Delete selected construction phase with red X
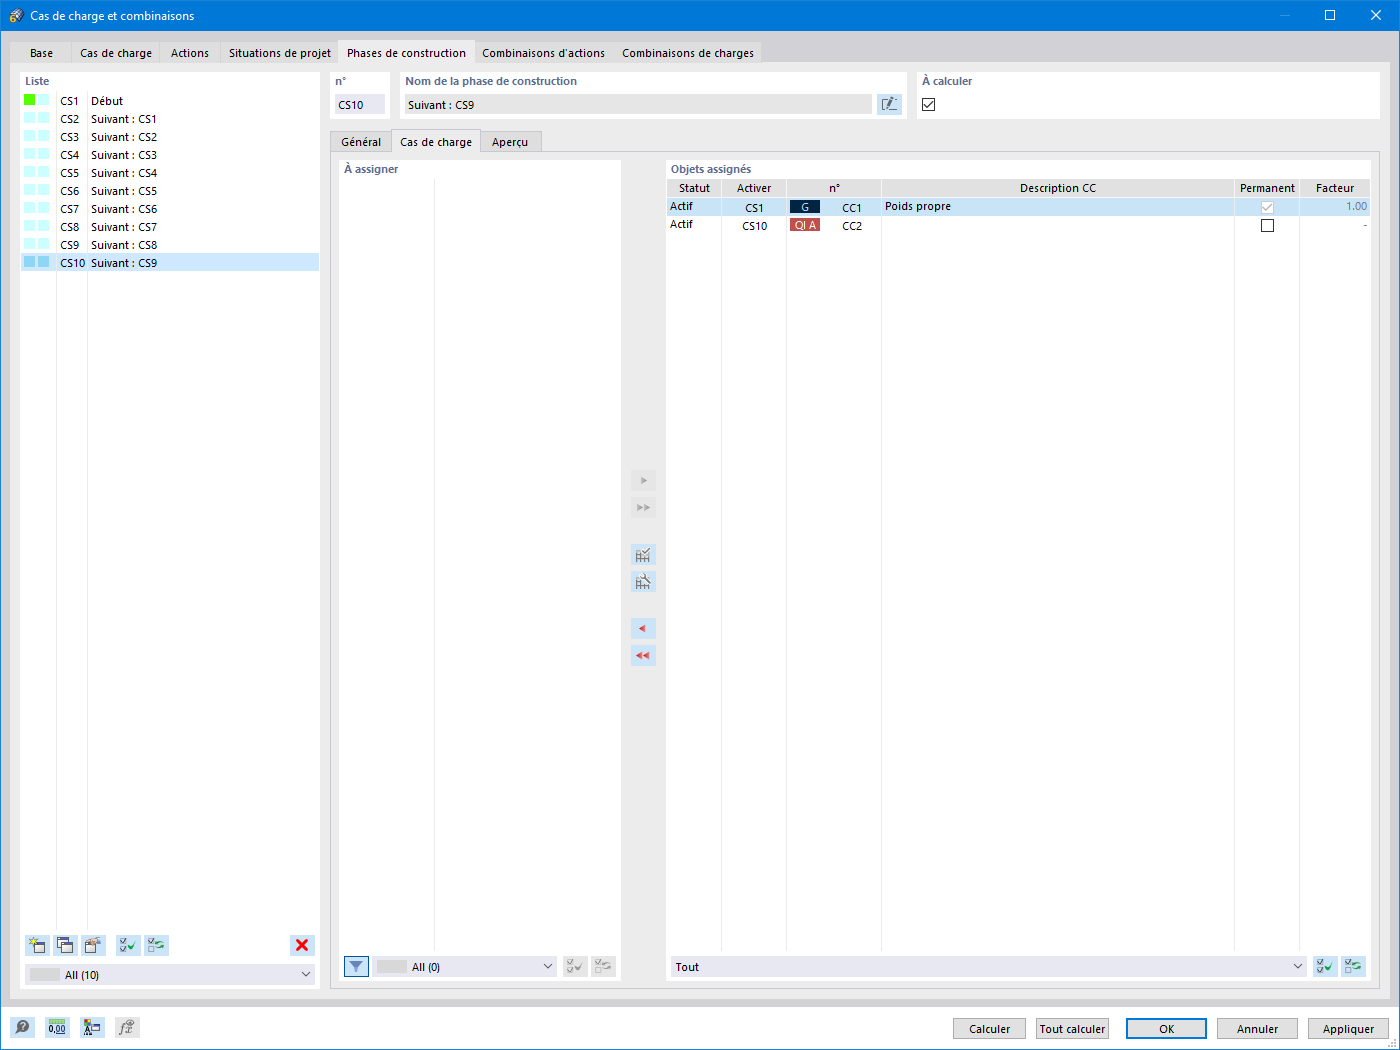 pyautogui.click(x=302, y=945)
